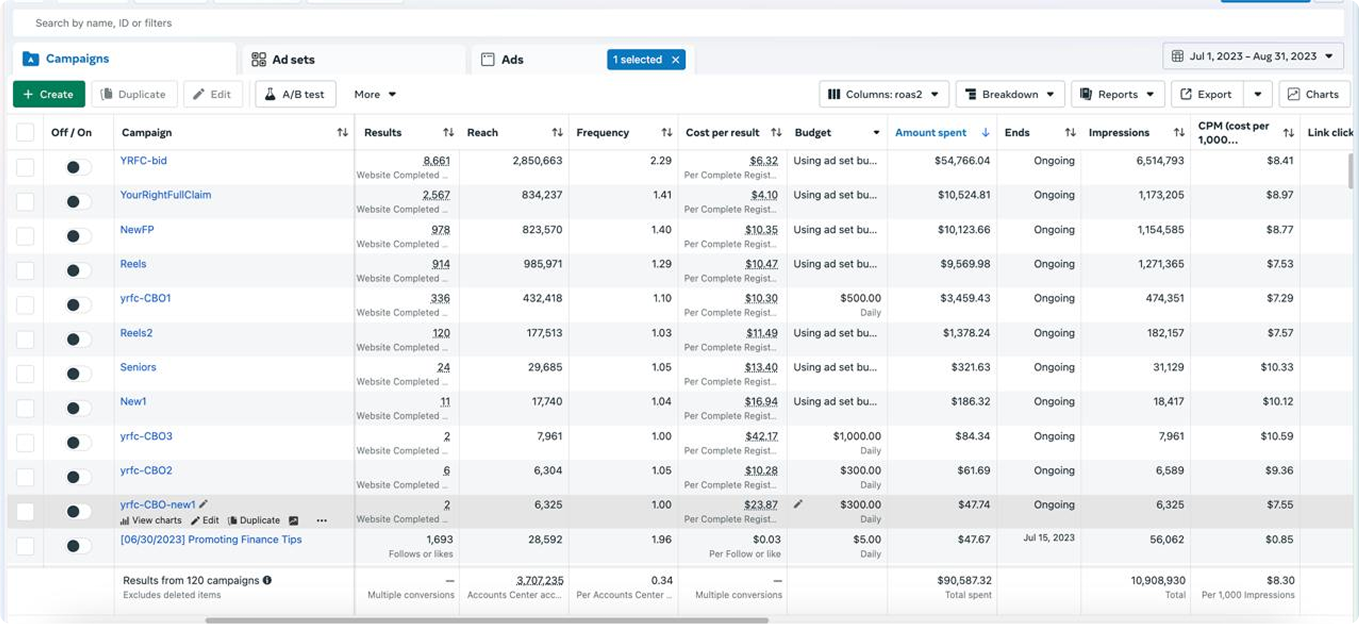Click the Ads tab window icon
The height and width of the screenshot is (624, 1360).
488,59
